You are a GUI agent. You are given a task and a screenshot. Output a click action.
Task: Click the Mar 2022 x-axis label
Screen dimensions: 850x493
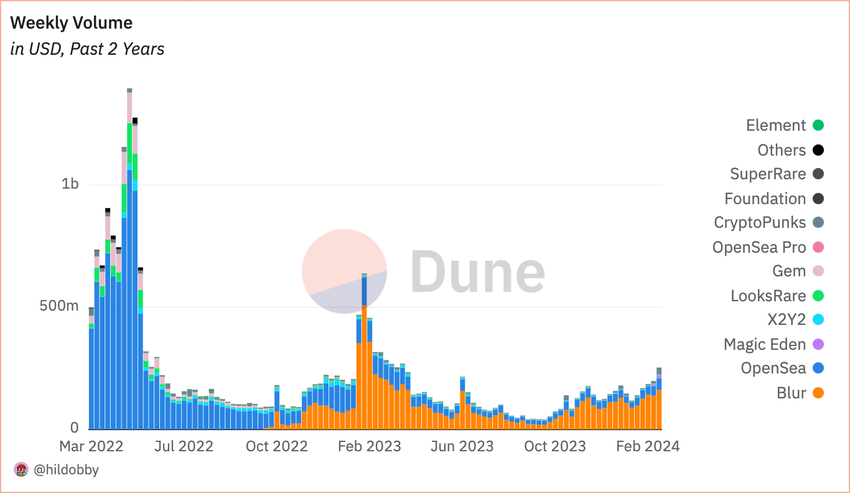pos(91,446)
